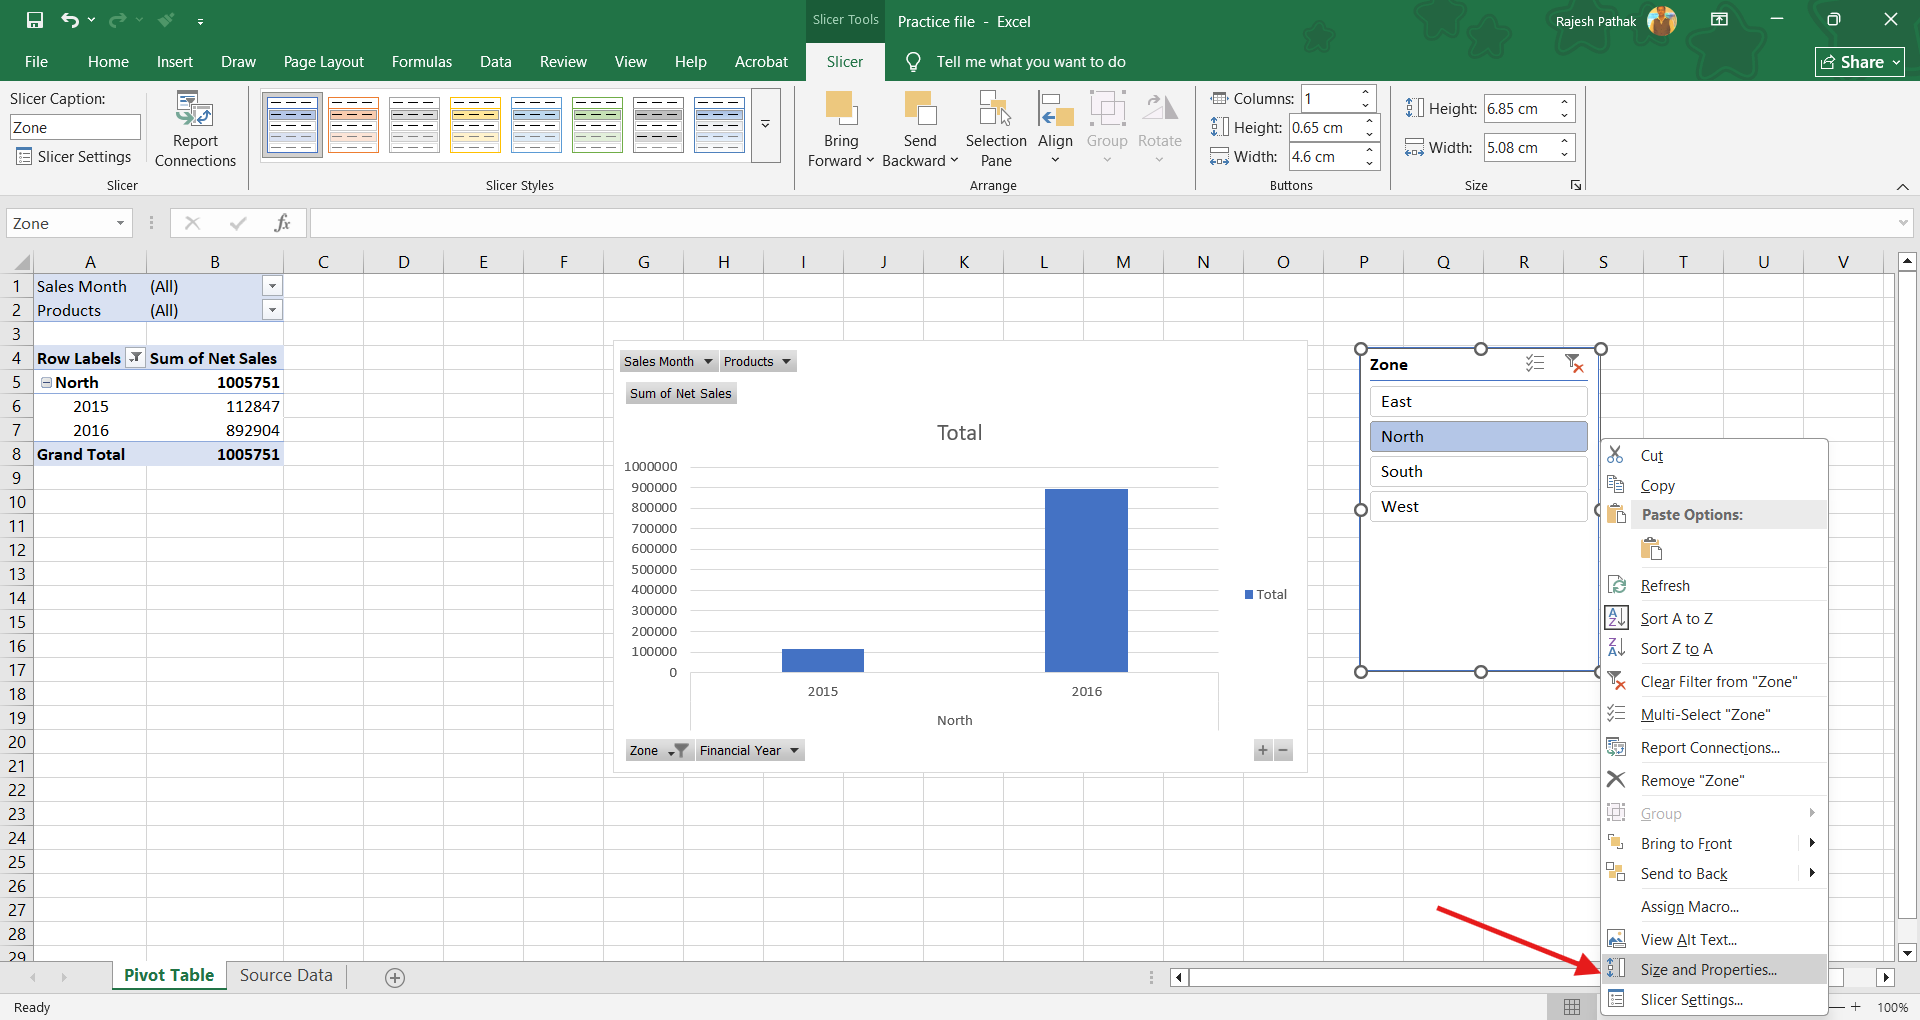Click the clear filter icon in Zone slicer
The height and width of the screenshot is (1020, 1920).
coord(1574,364)
